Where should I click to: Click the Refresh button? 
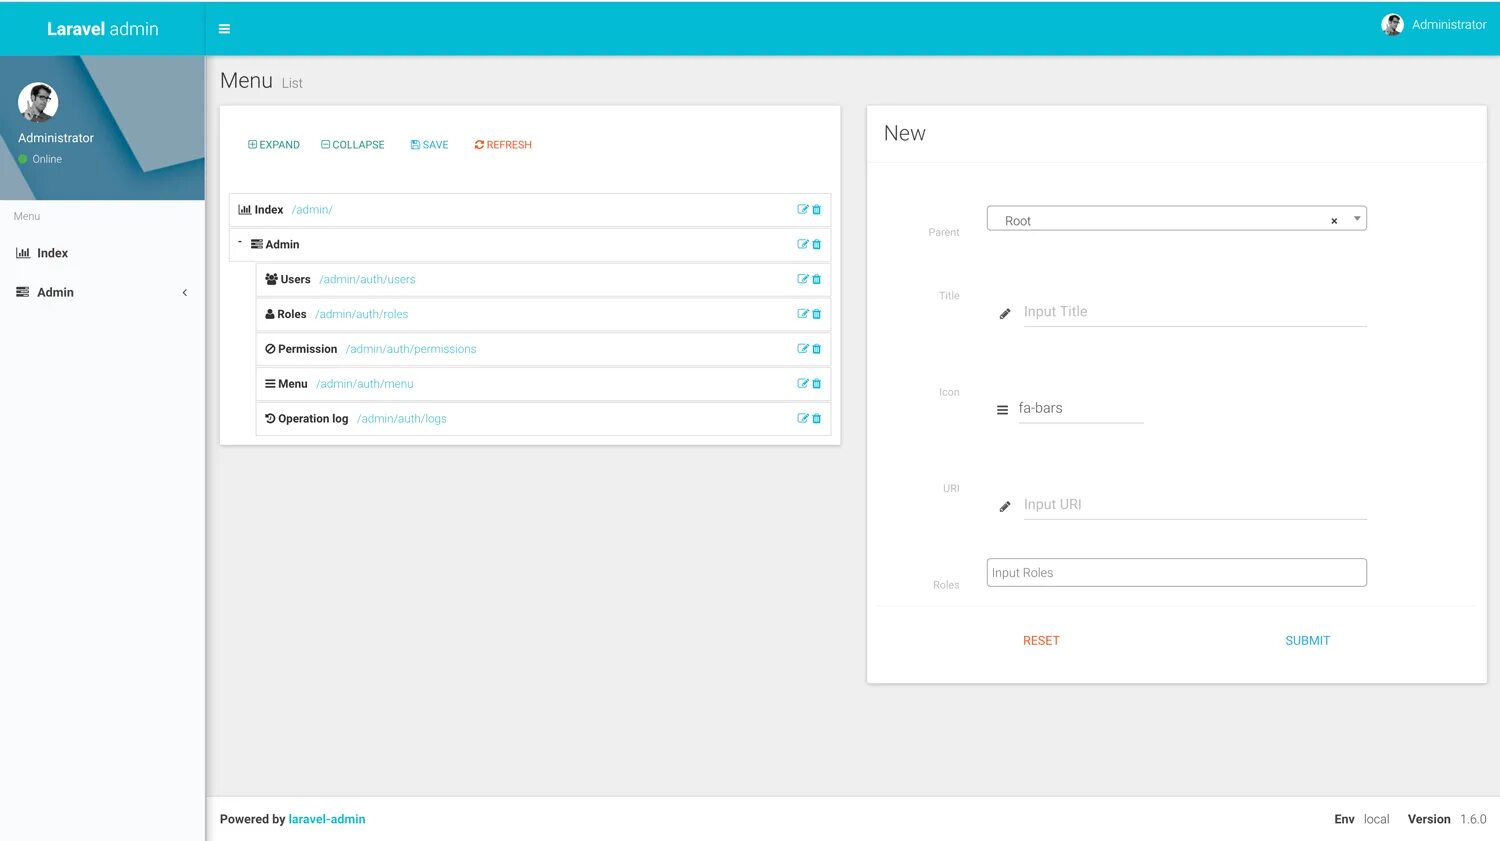[503, 145]
